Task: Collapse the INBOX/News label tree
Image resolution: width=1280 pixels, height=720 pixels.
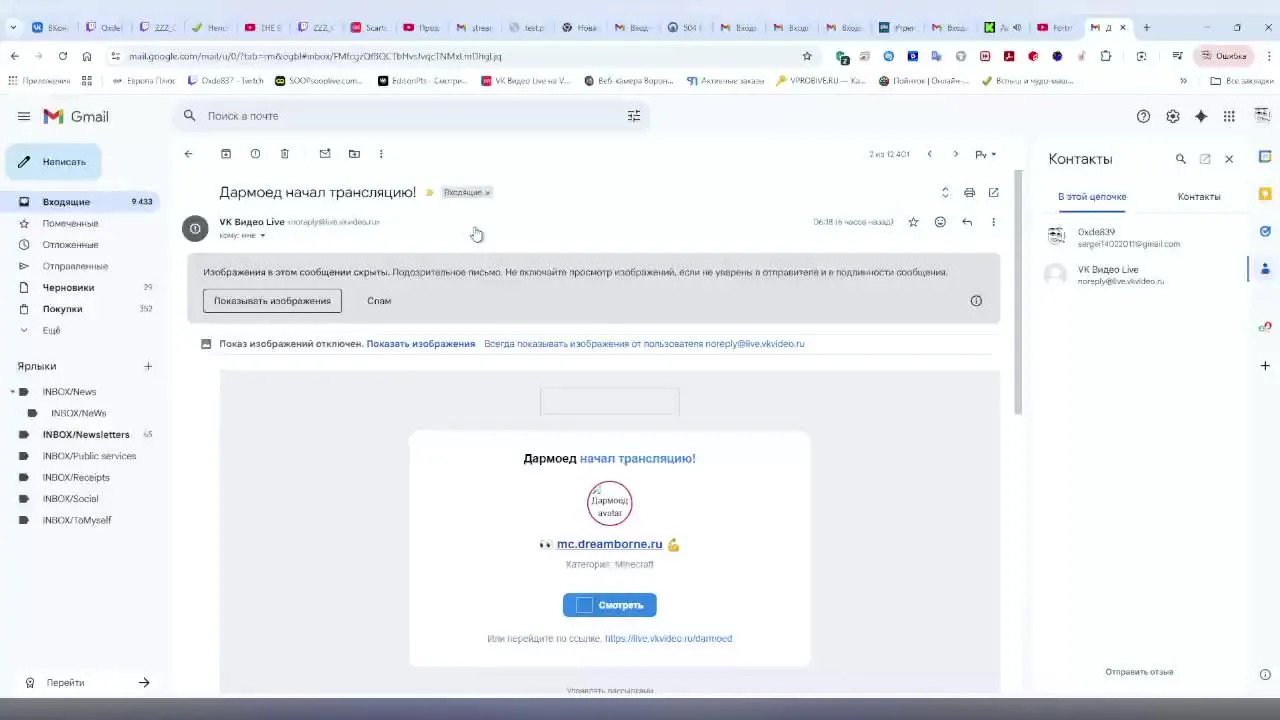Action: pyautogui.click(x=12, y=392)
